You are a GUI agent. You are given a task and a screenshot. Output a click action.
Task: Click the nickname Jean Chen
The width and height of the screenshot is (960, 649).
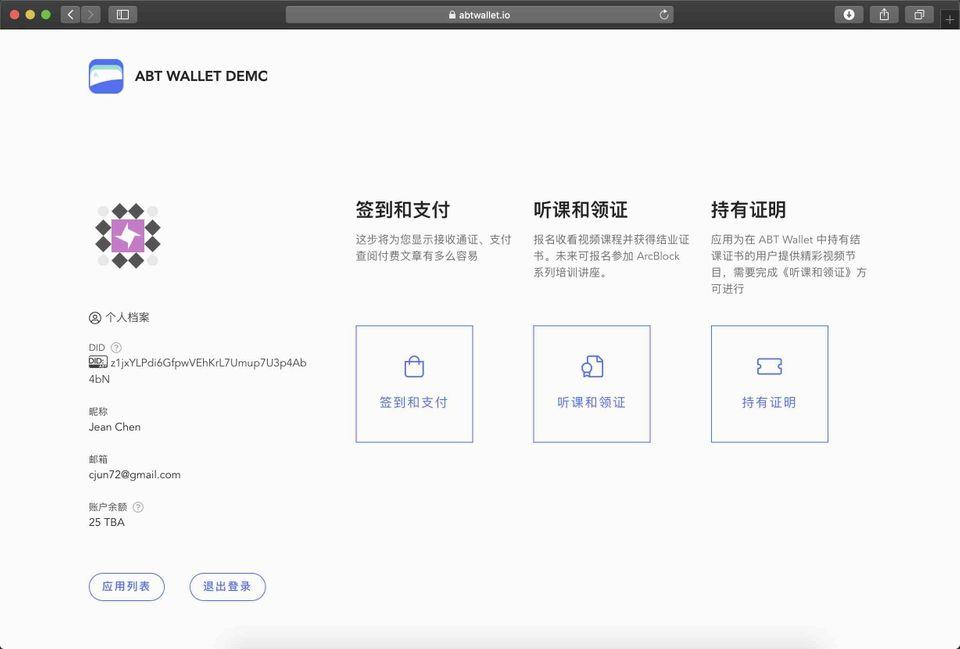[114, 427]
